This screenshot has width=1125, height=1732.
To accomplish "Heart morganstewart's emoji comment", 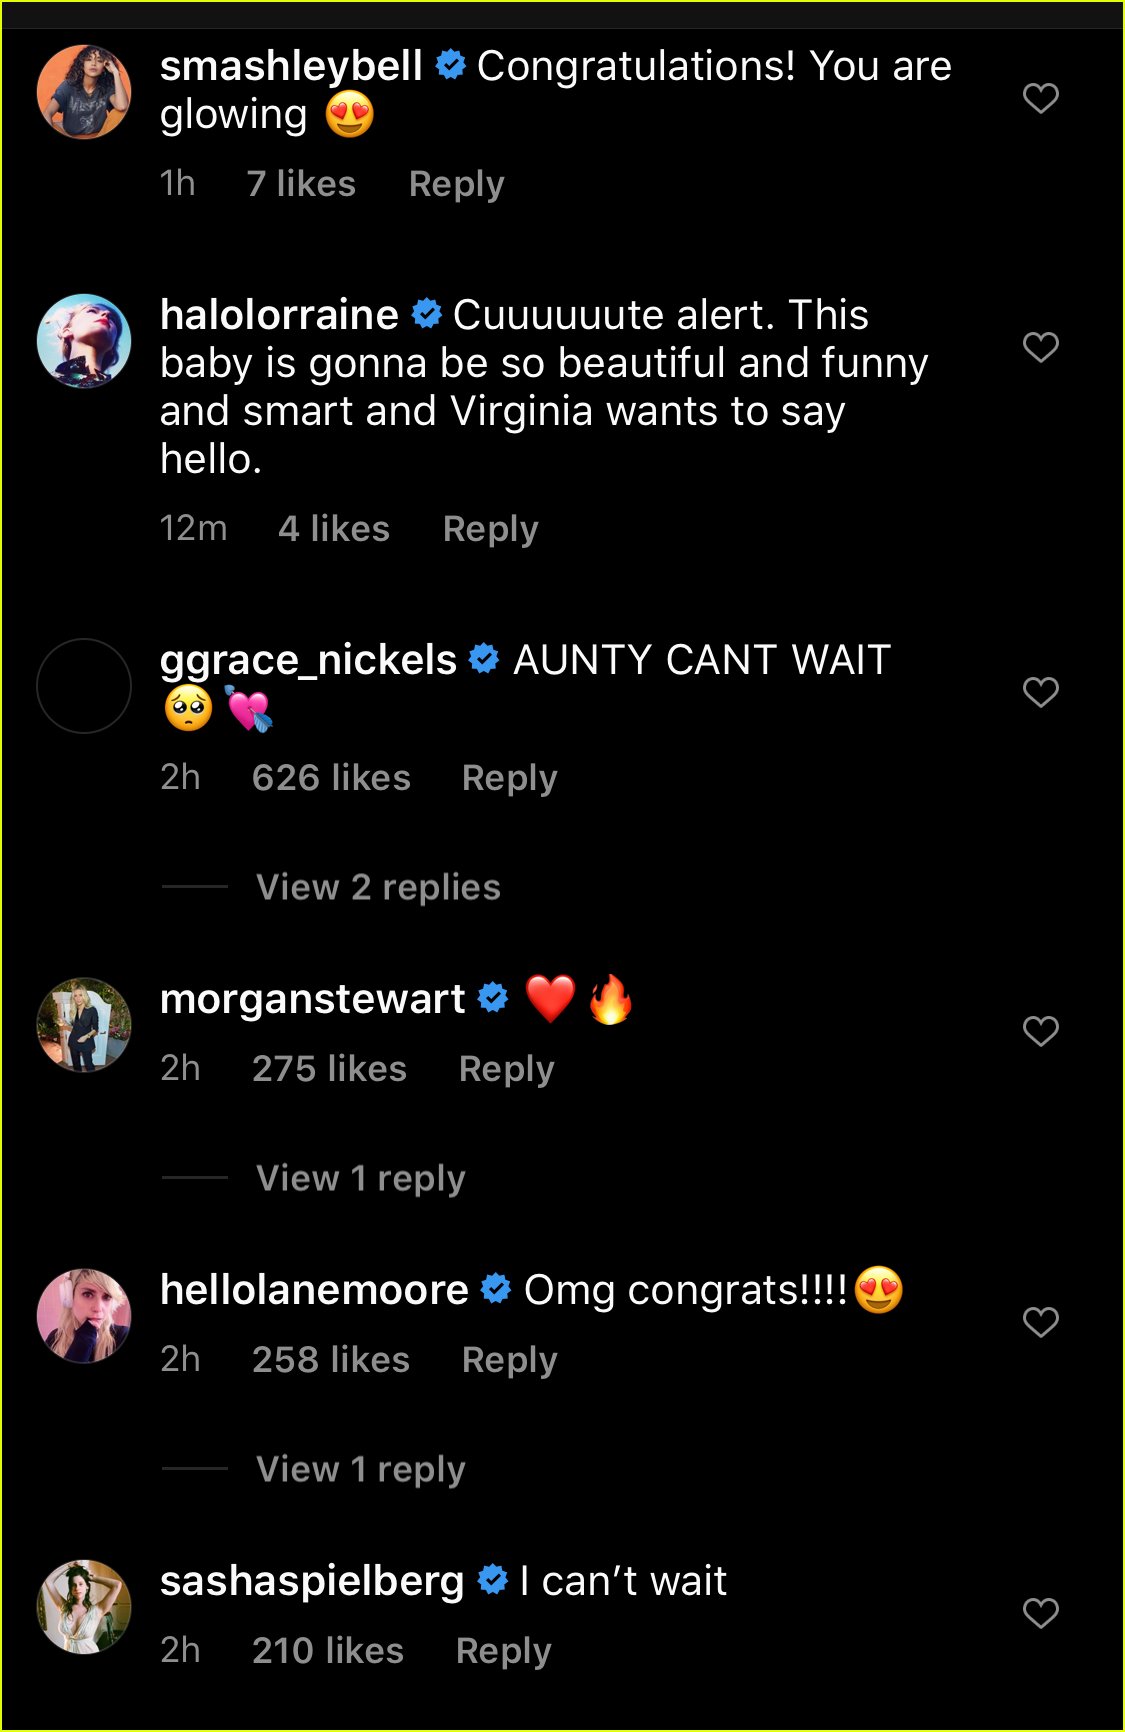I will click(x=1040, y=1031).
